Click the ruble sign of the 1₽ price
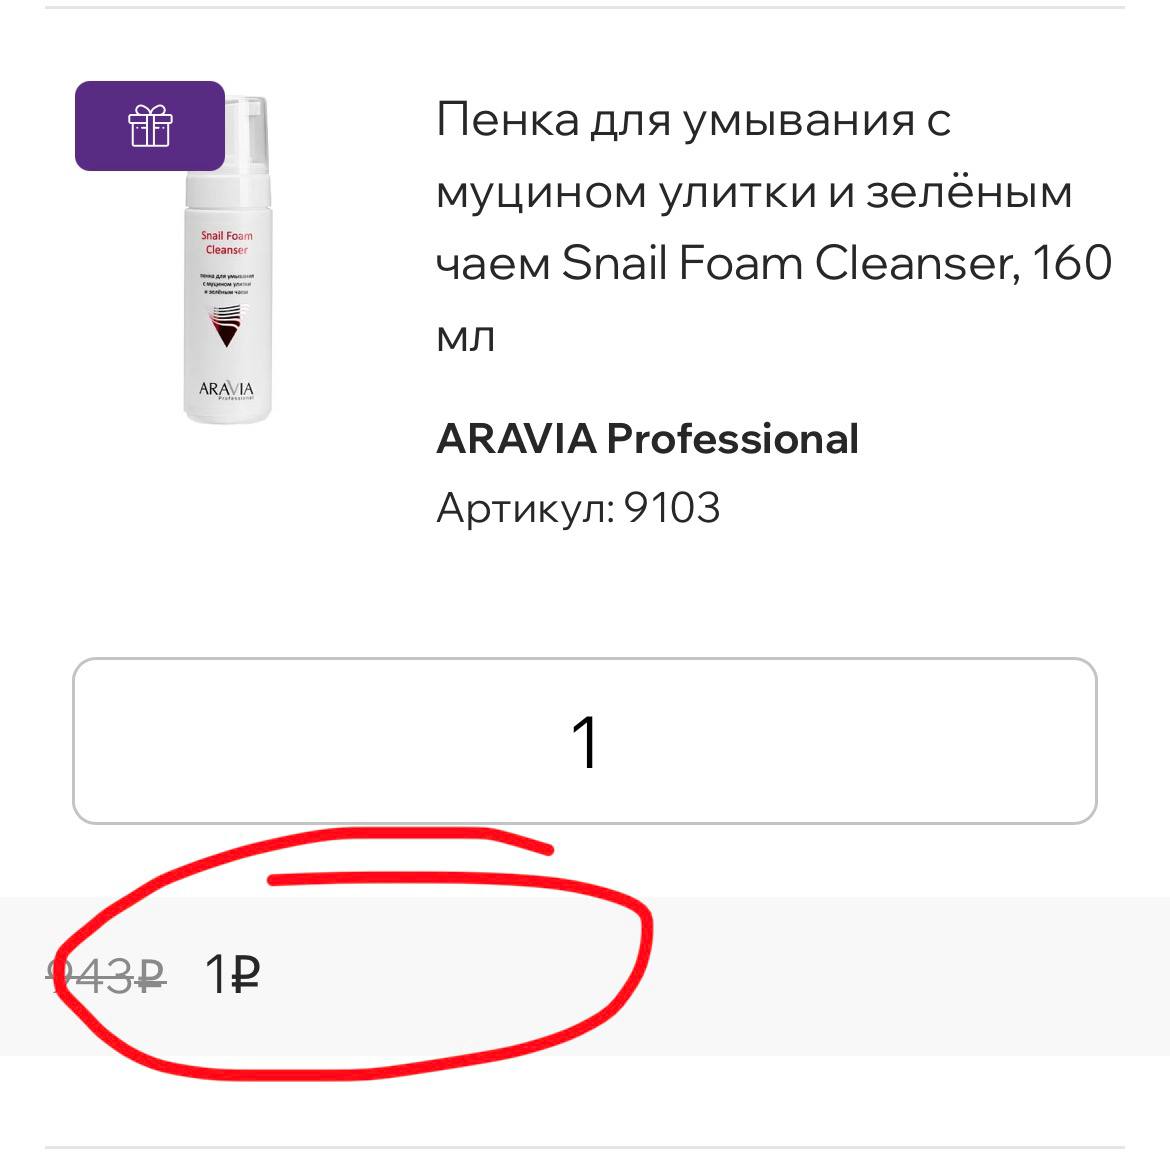 point(245,974)
